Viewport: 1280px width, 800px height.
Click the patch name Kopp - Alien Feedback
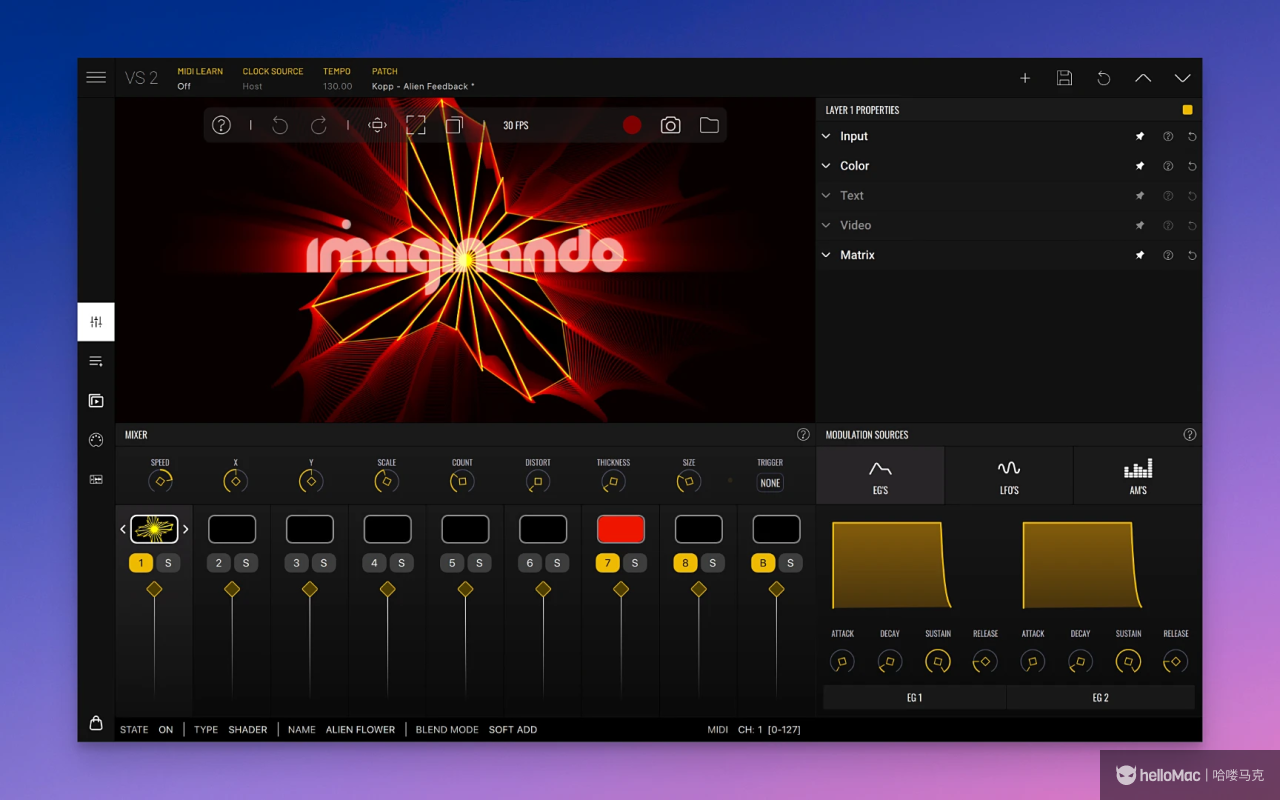[423, 87]
